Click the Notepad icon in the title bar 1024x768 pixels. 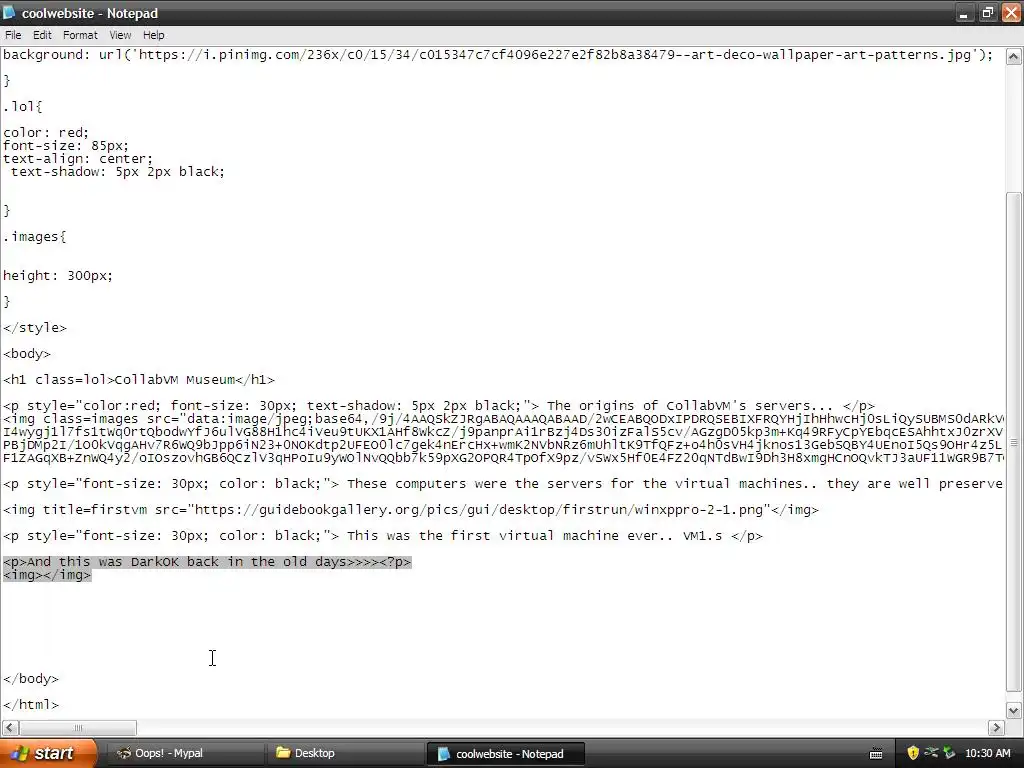(9, 13)
